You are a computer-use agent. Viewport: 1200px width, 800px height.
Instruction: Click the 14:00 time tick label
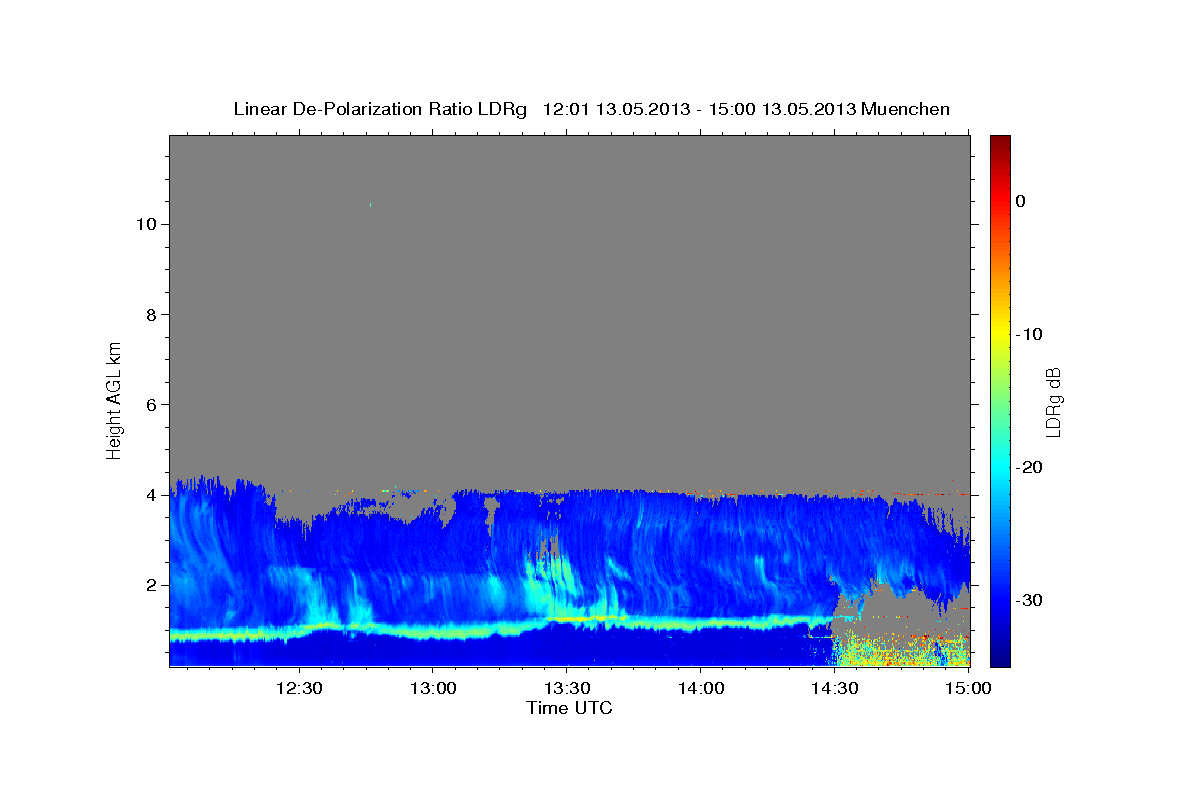(701, 688)
